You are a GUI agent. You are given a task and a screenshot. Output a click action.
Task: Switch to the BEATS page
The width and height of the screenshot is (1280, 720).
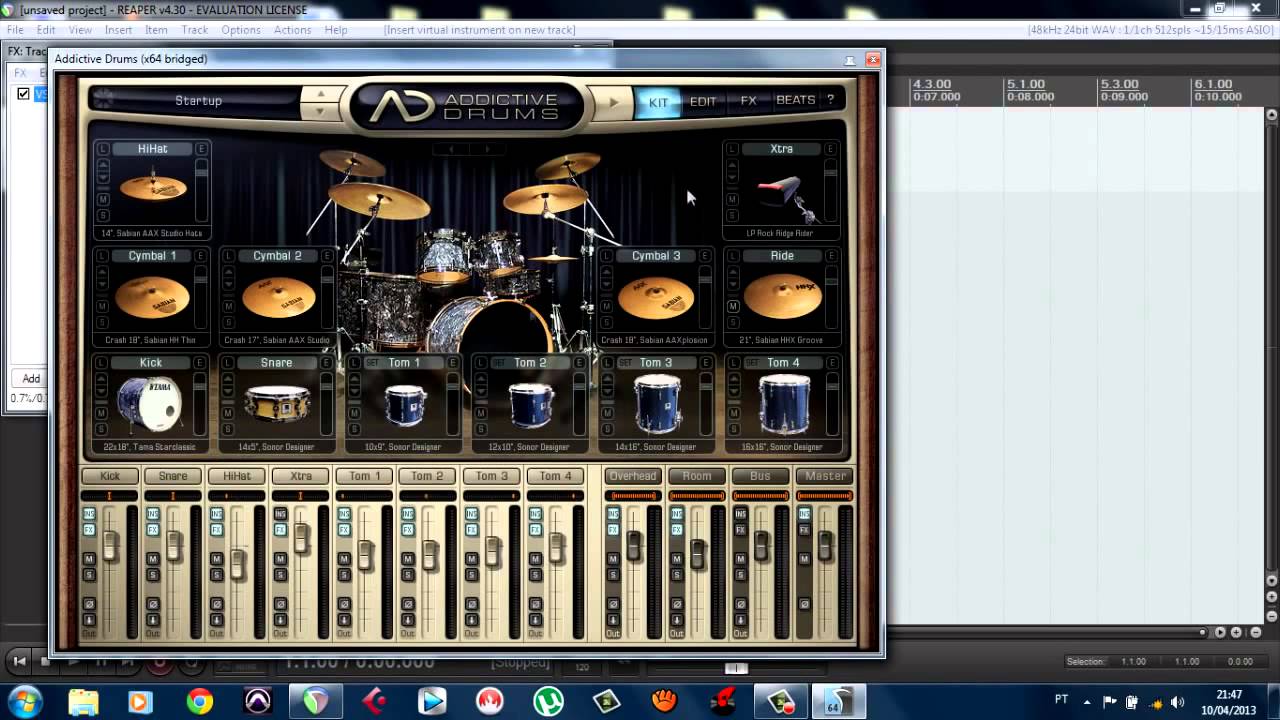point(795,100)
